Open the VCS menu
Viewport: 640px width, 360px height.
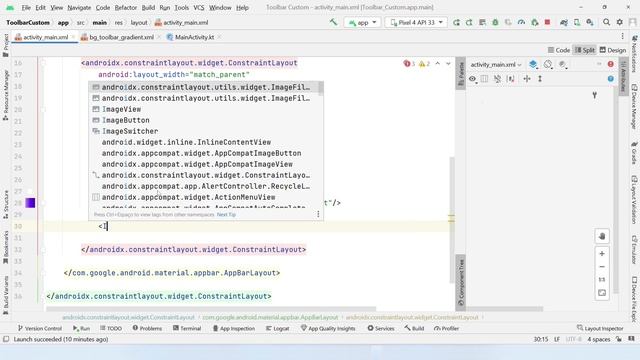(x=199, y=7)
